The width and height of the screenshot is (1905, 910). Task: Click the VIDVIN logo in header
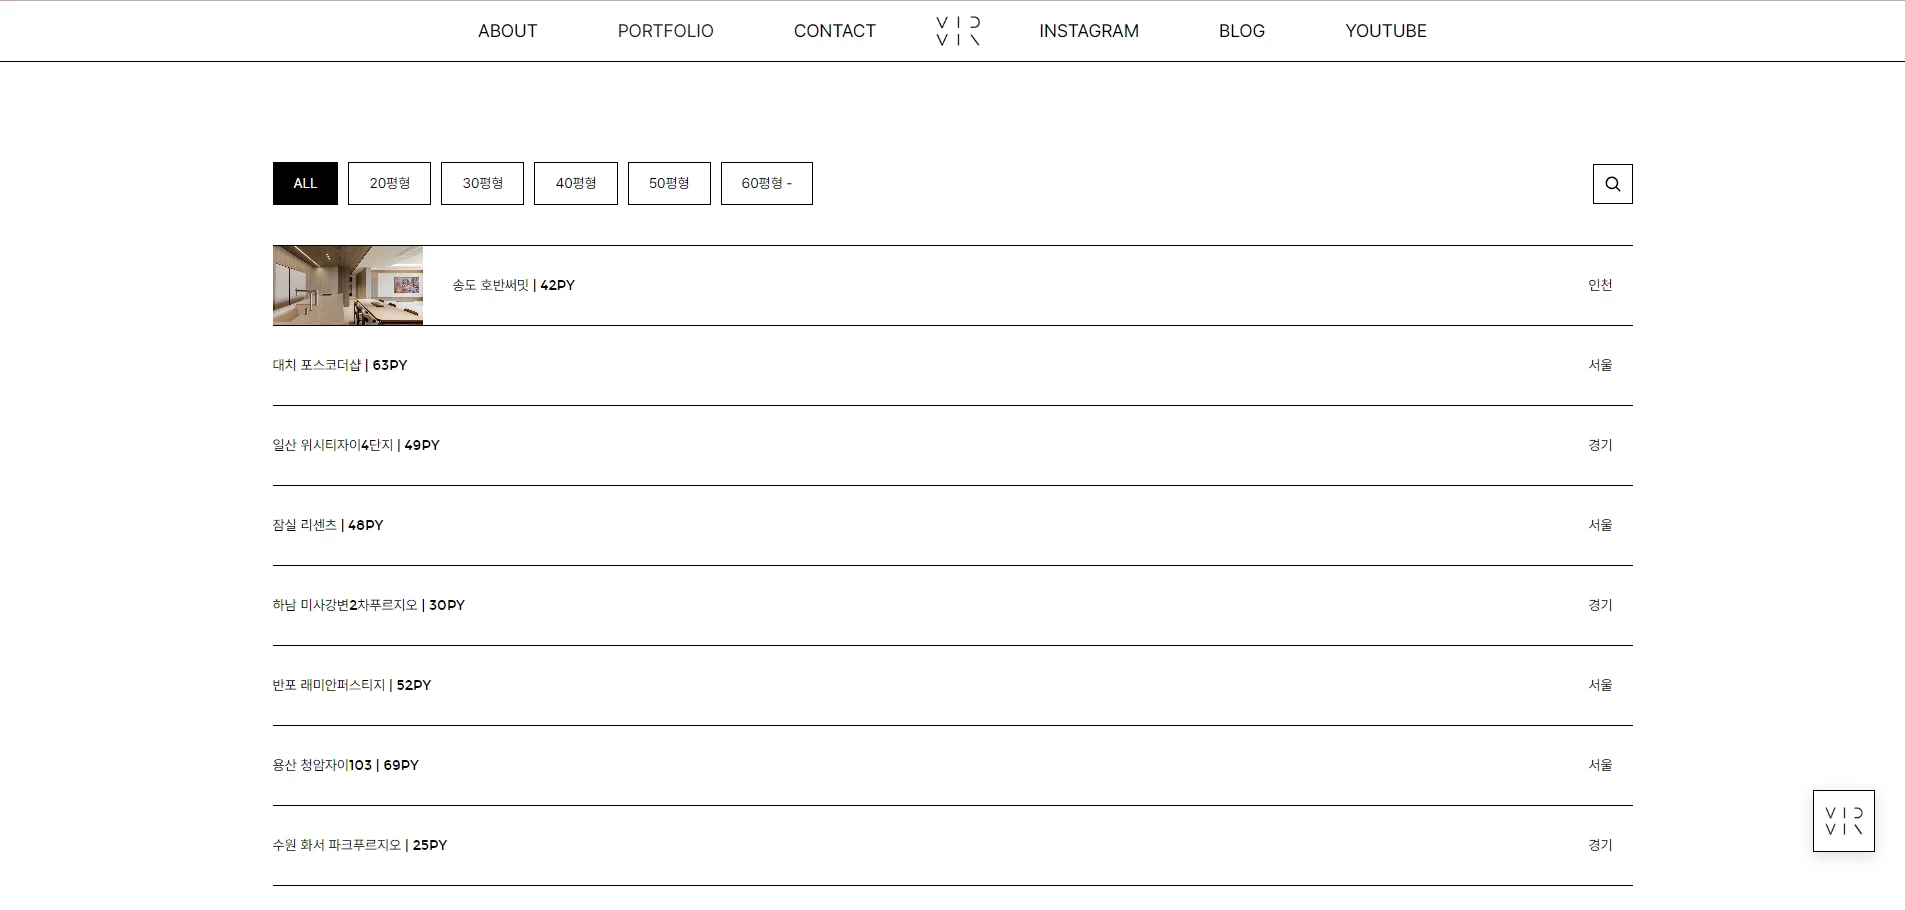957,31
